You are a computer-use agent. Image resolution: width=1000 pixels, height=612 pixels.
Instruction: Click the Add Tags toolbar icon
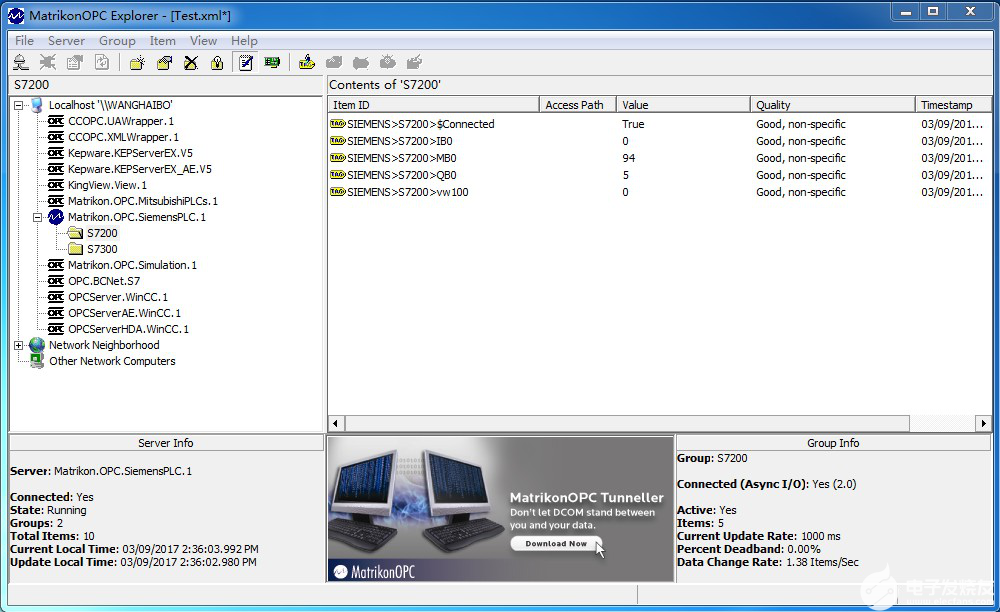[307, 63]
